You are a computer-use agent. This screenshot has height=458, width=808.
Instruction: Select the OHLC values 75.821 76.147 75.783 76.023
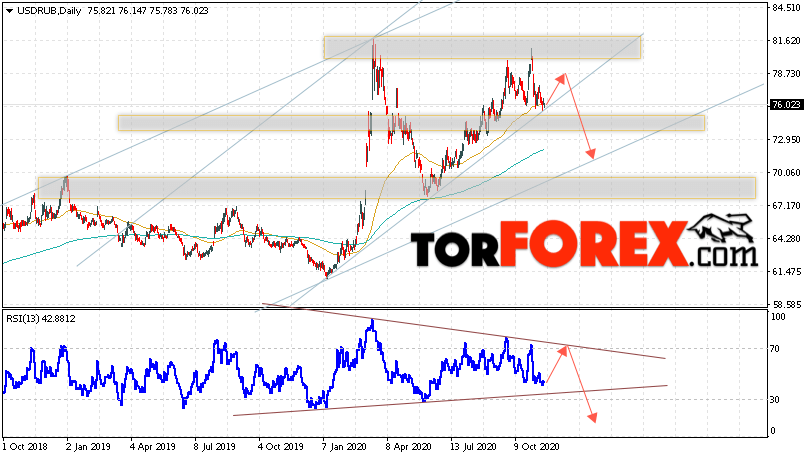[x=148, y=10]
